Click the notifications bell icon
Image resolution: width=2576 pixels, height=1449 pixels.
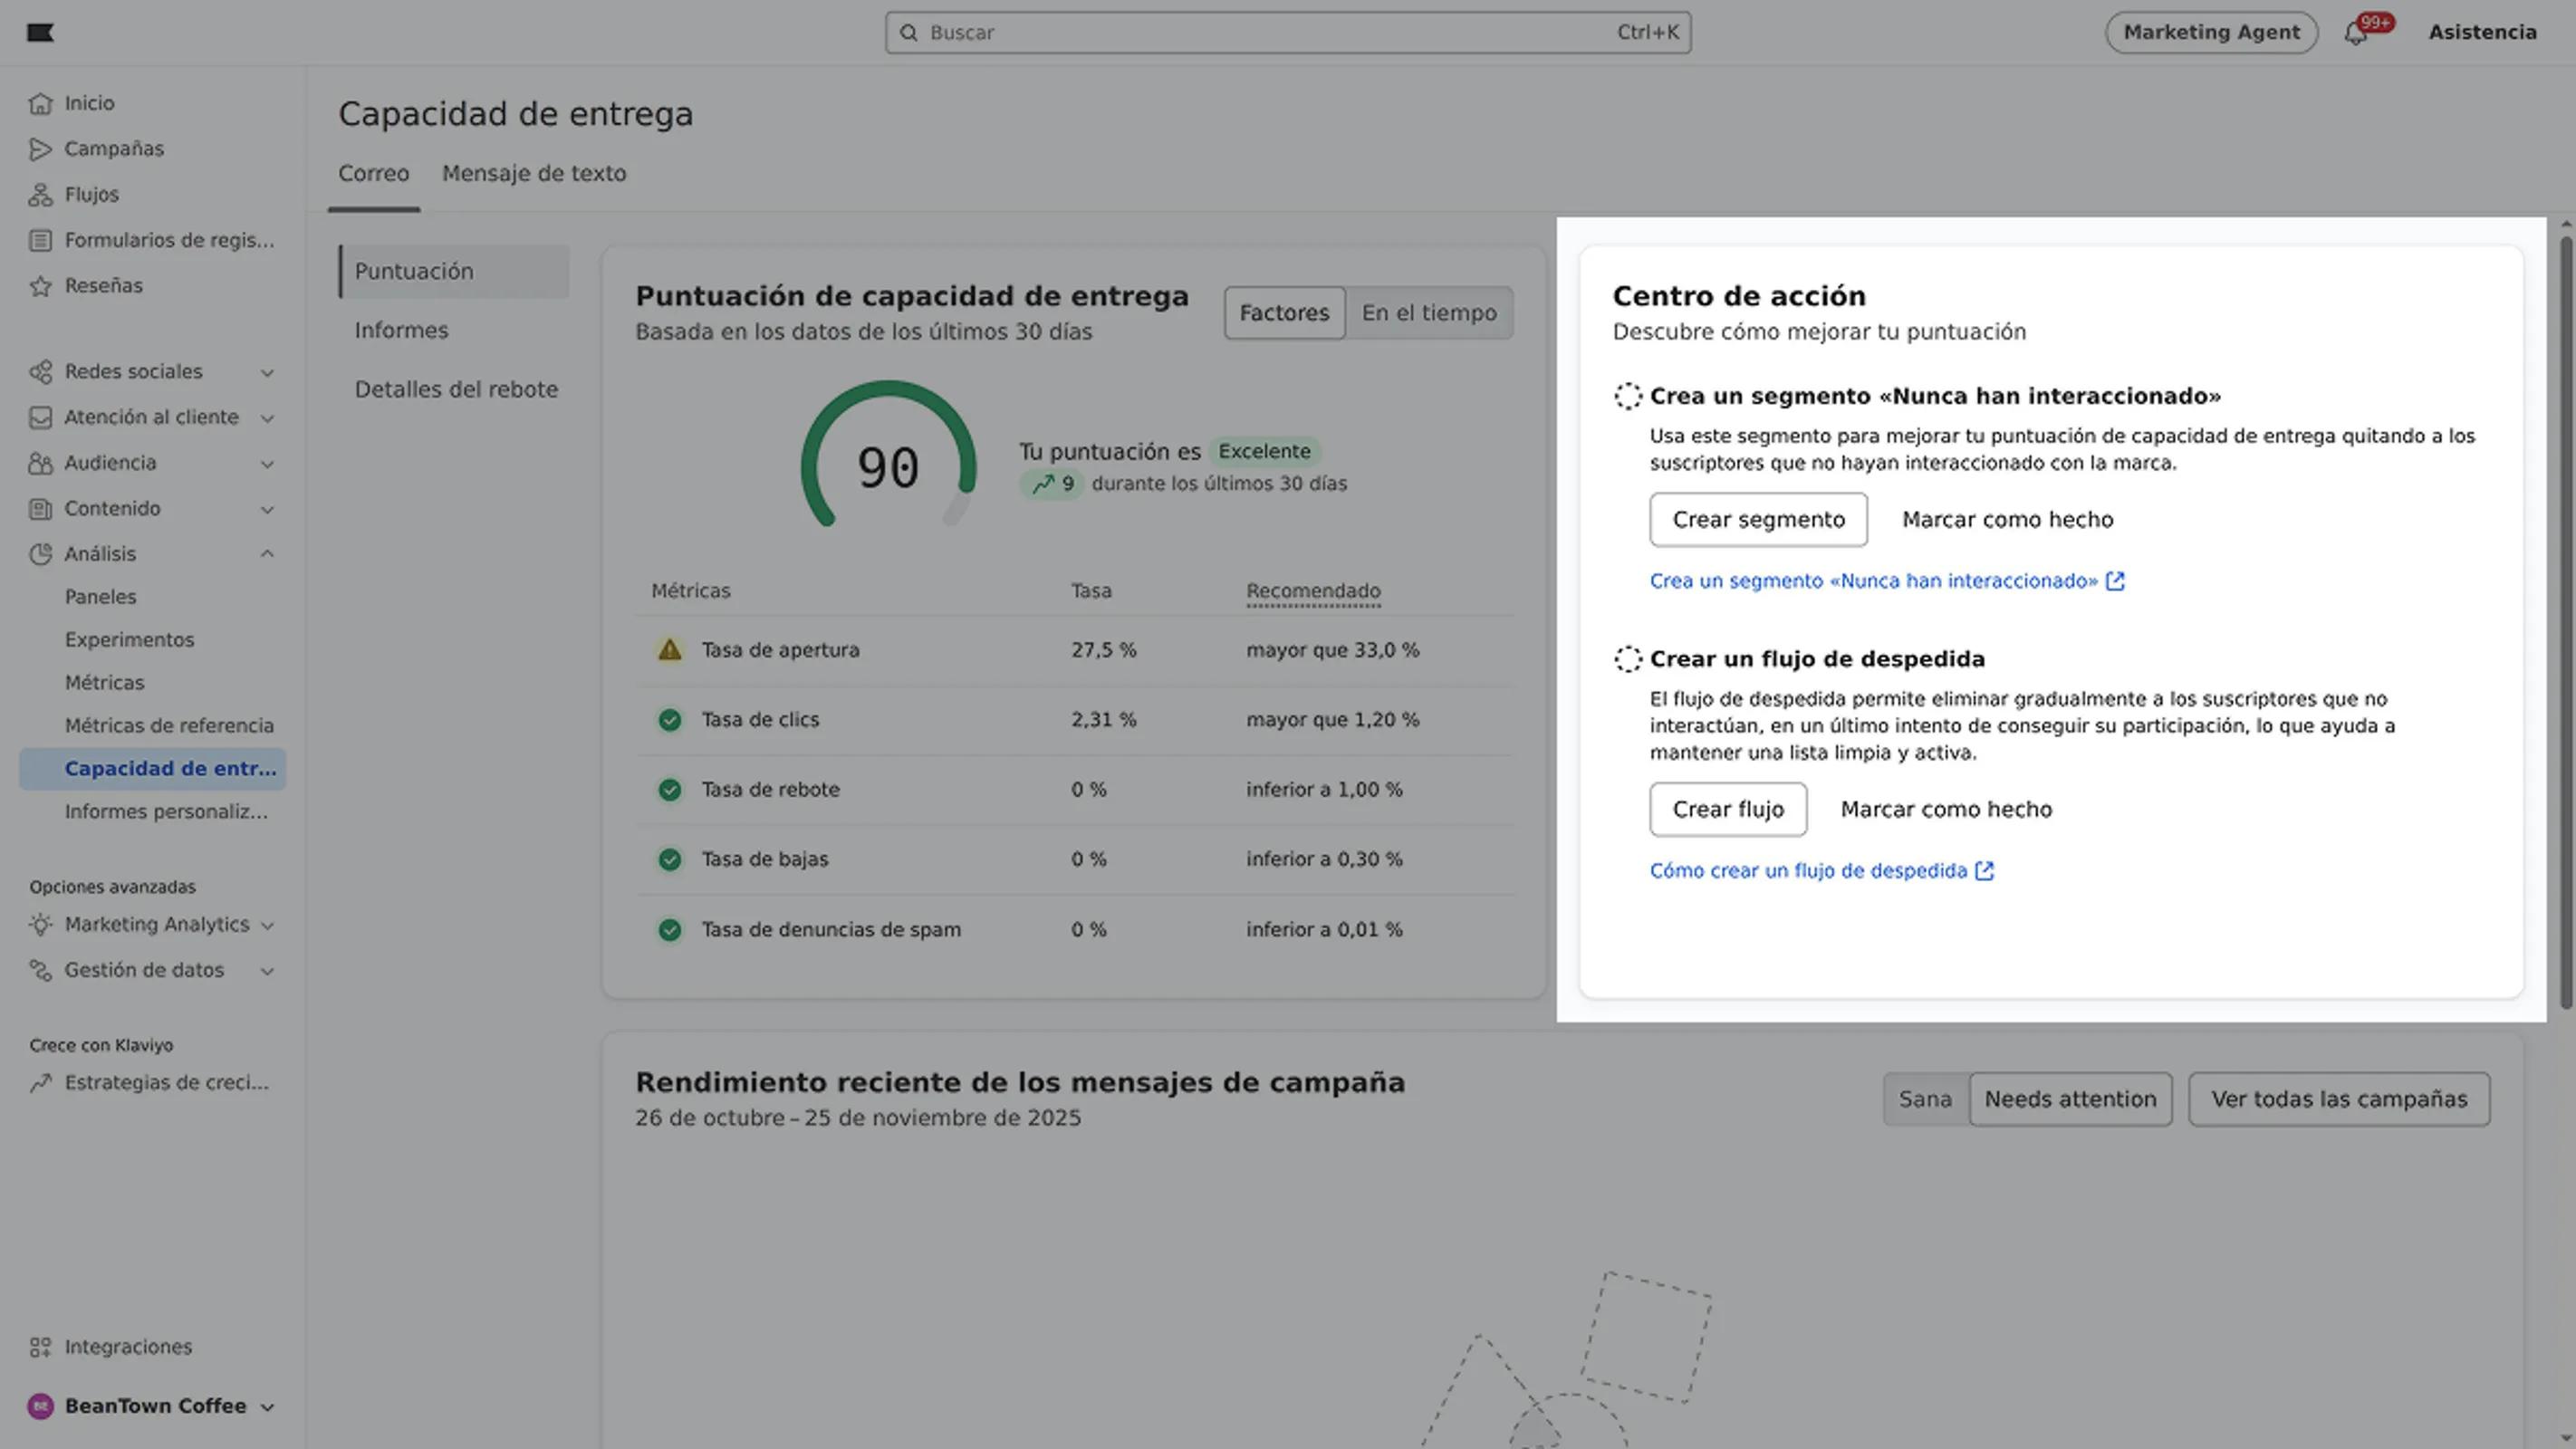click(x=2355, y=34)
